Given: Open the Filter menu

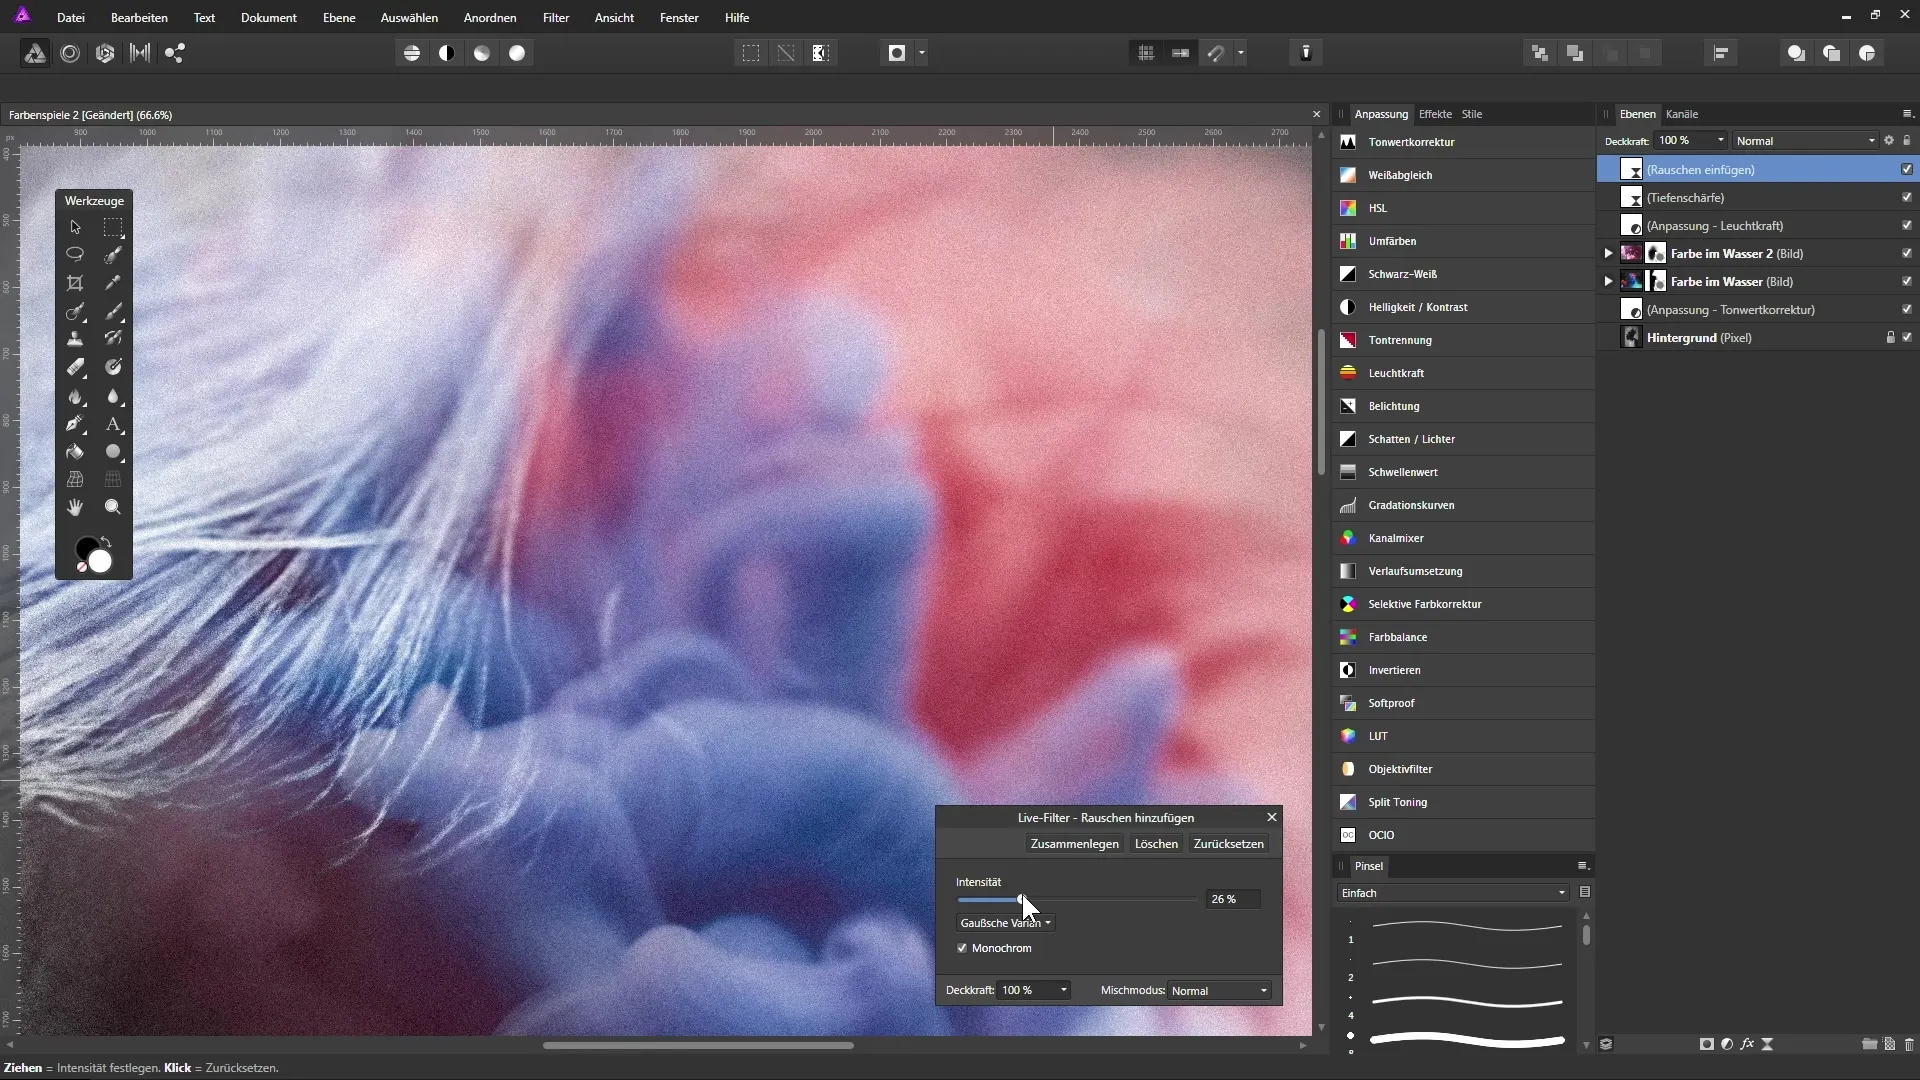Looking at the screenshot, I should coord(556,18).
